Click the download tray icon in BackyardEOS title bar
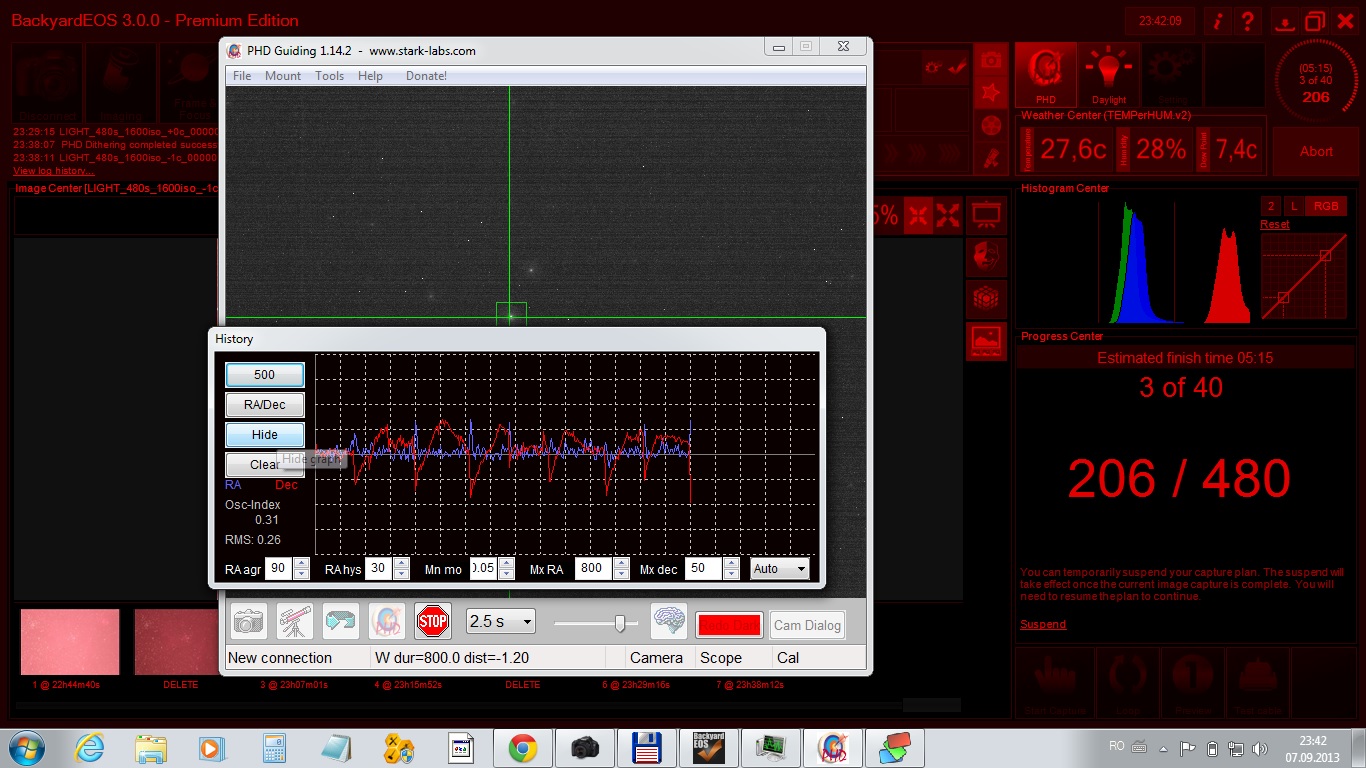 (x=1286, y=21)
